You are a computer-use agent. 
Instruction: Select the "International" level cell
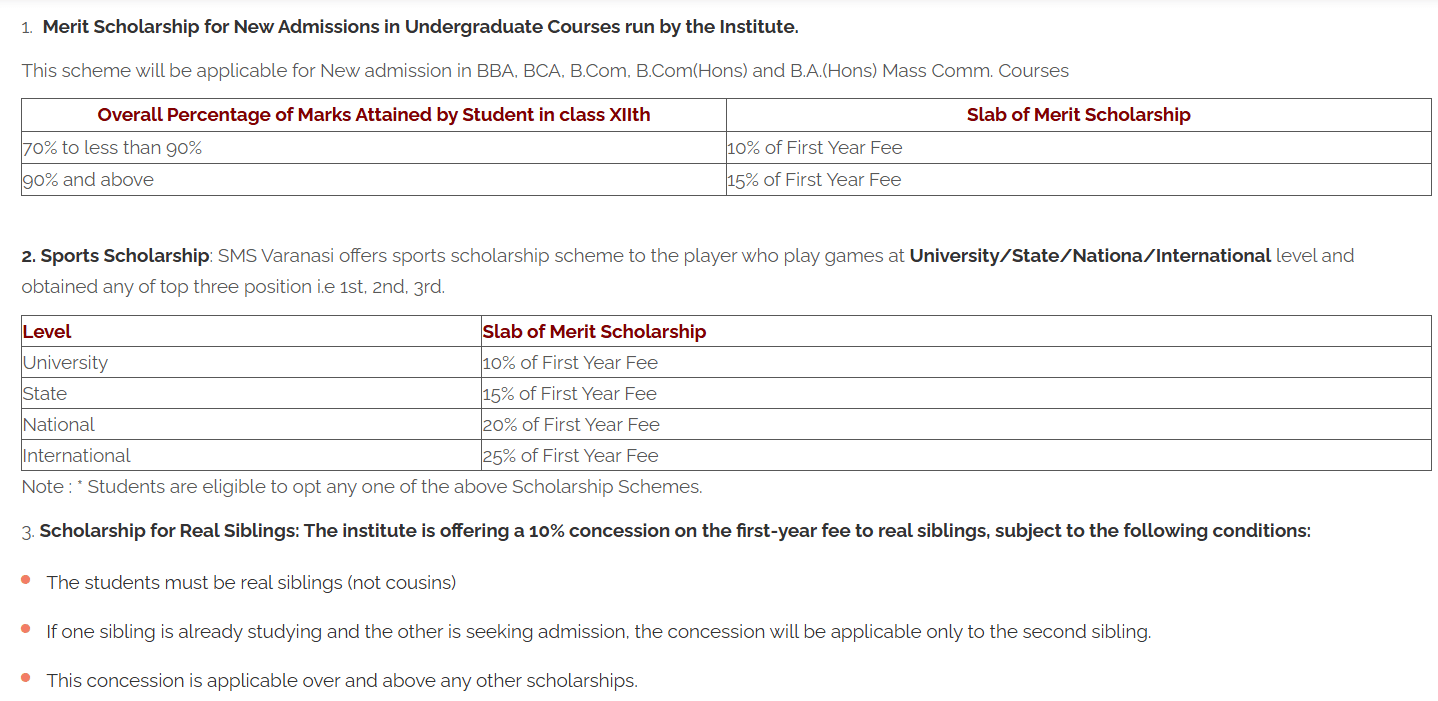coord(76,456)
